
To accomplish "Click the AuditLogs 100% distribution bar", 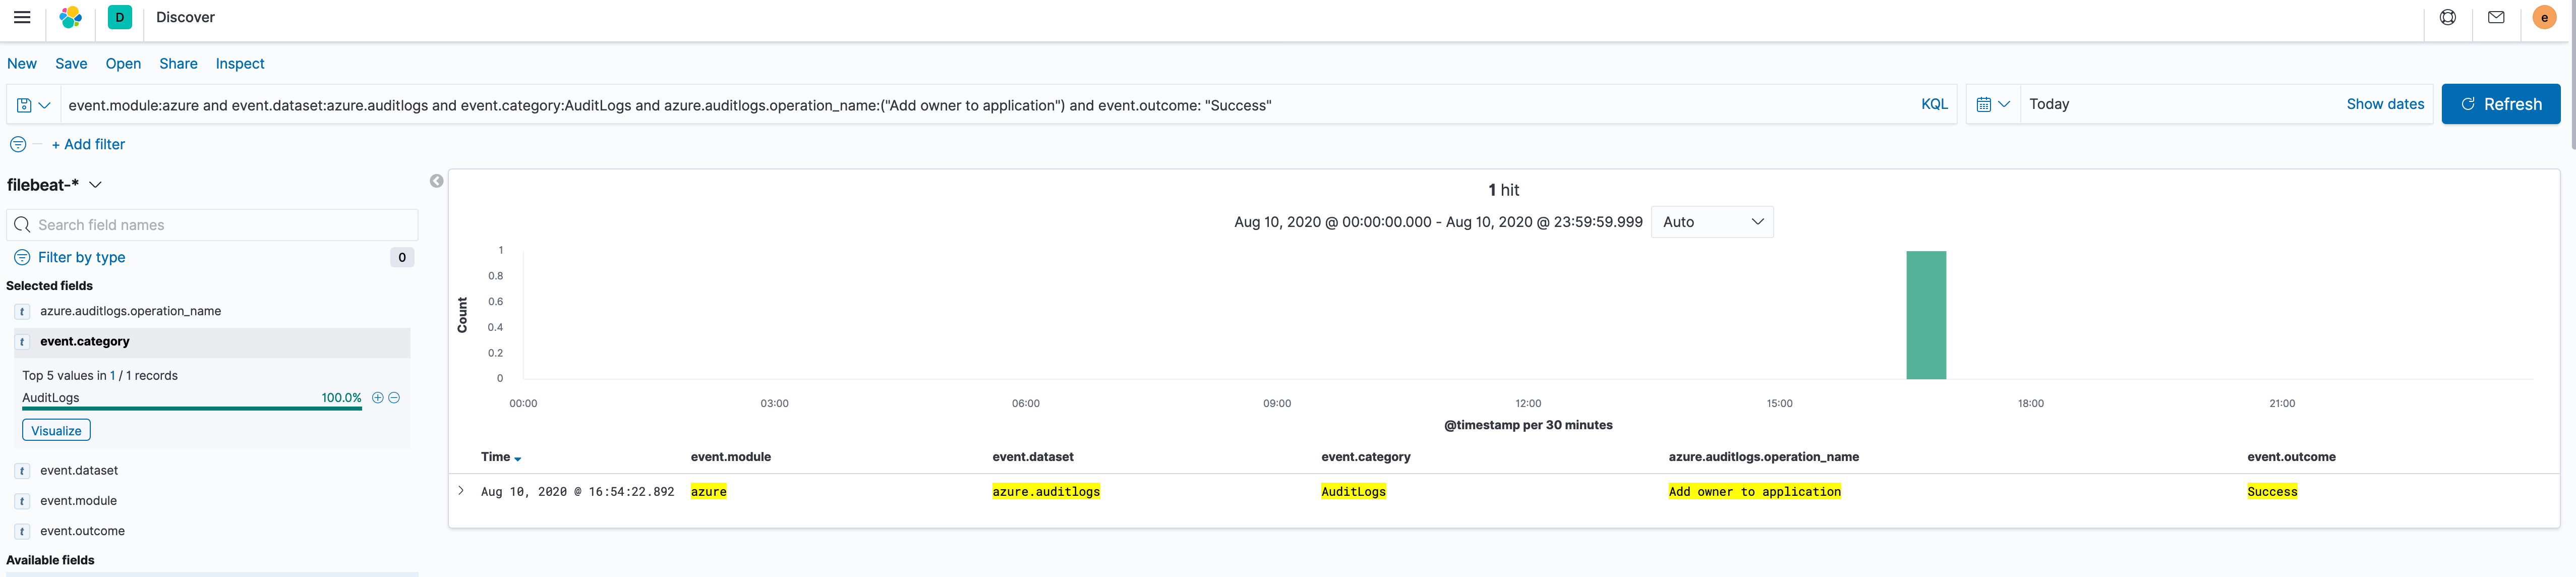I will [190, 409].
